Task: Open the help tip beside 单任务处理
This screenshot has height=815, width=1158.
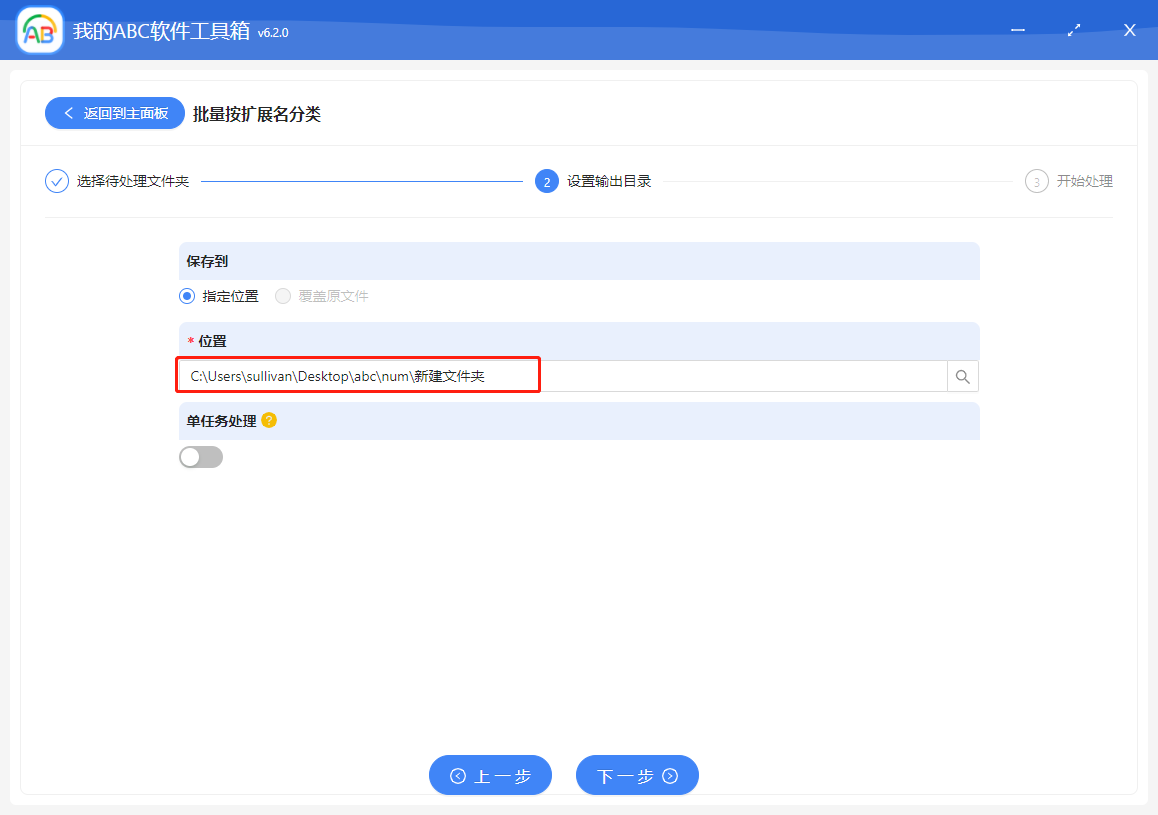Action: pos(268,421)
